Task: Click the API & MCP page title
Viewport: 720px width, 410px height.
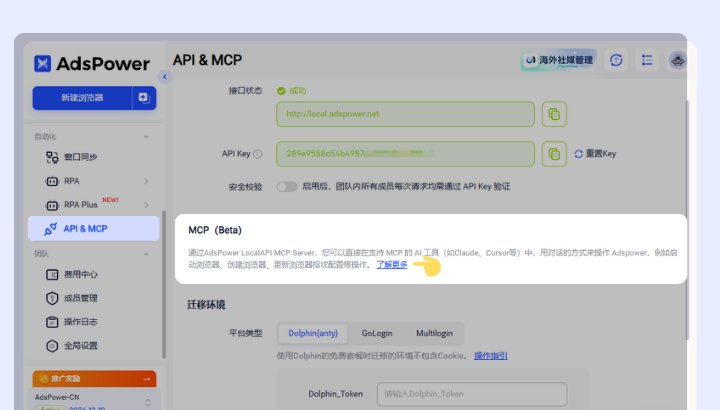Action: click(x=207, y=60)
